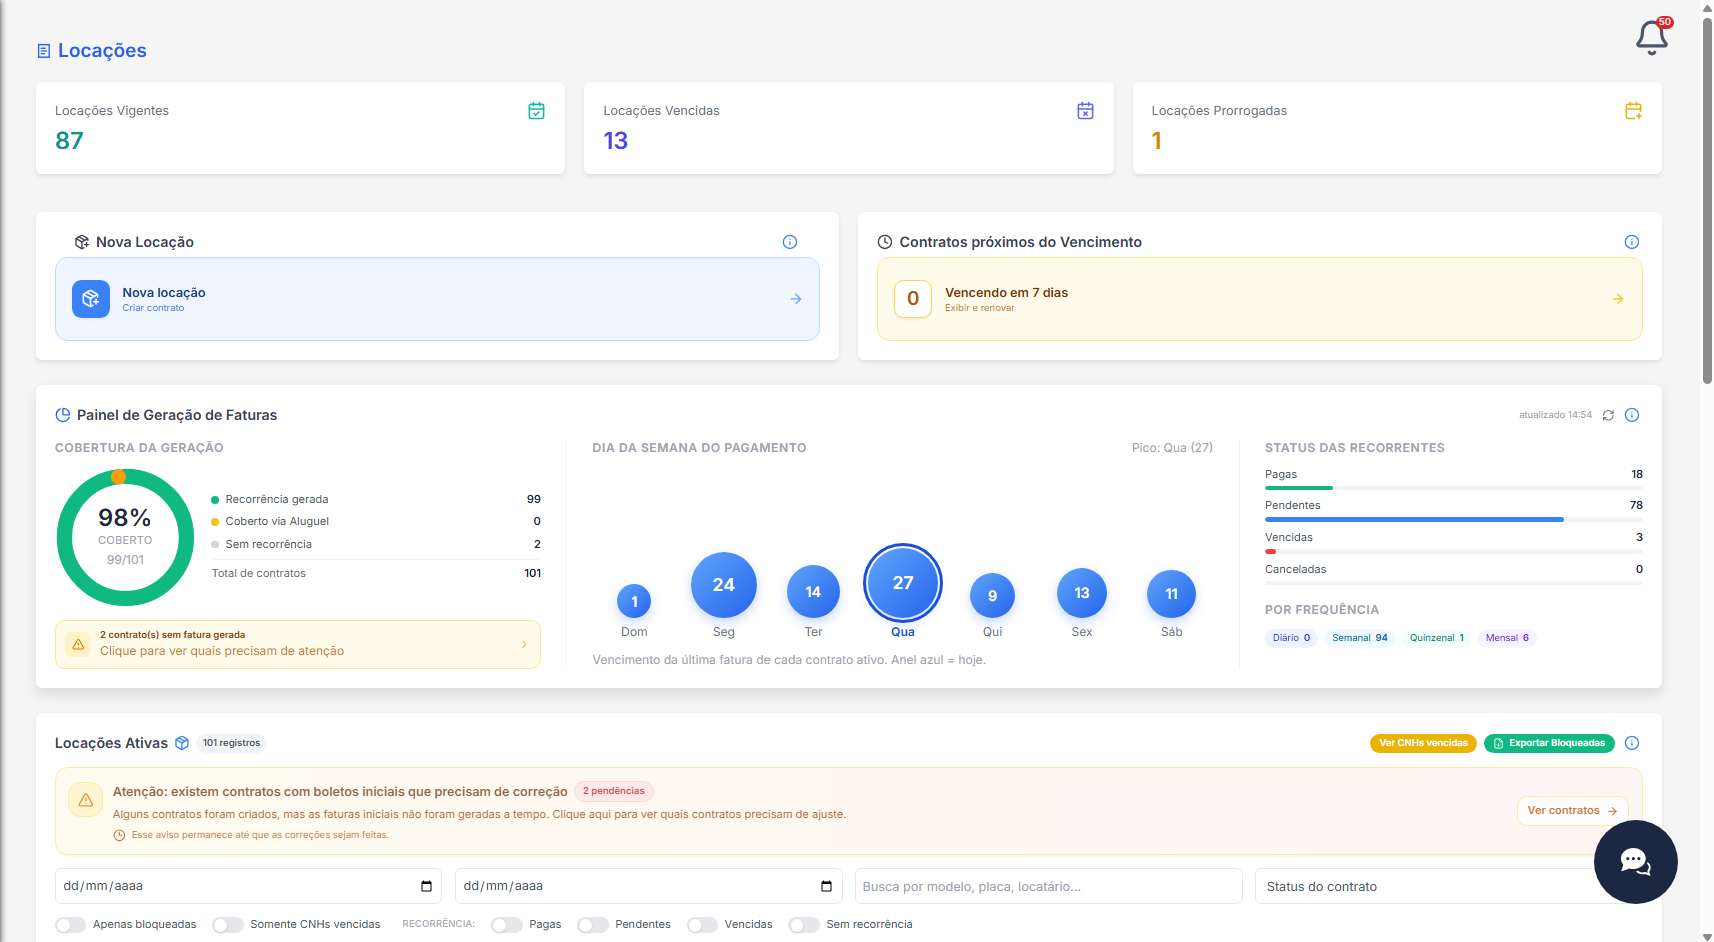The height and width of the screenshot is (942, 1714).
Task: Click the Locações Prorrogadas calendar-plus icon
Action: click(1633, 111)
